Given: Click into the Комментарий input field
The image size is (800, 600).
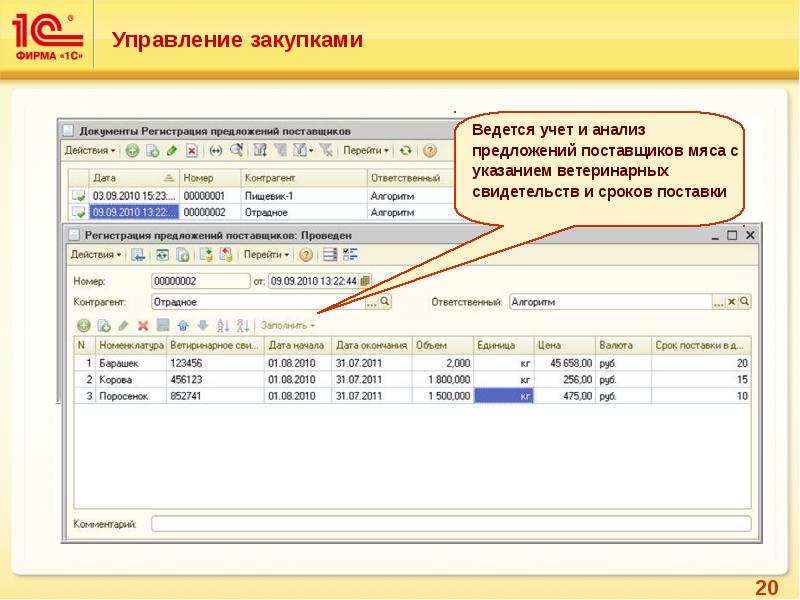Looking at the screenshot, I should pyautogui.click(x=450, y=523).
